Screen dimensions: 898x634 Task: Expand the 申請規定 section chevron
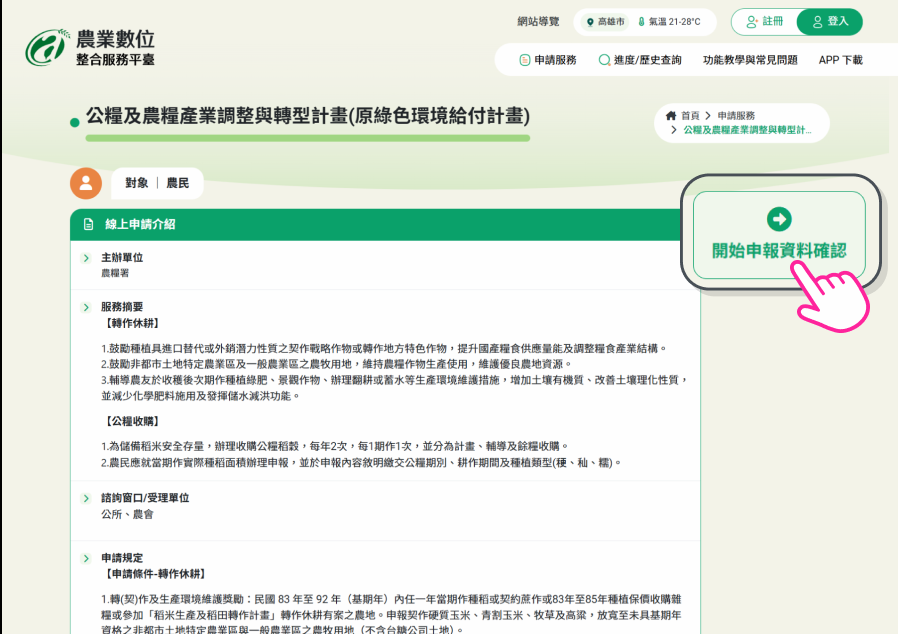pyautogui.click(x=87, y=558)
